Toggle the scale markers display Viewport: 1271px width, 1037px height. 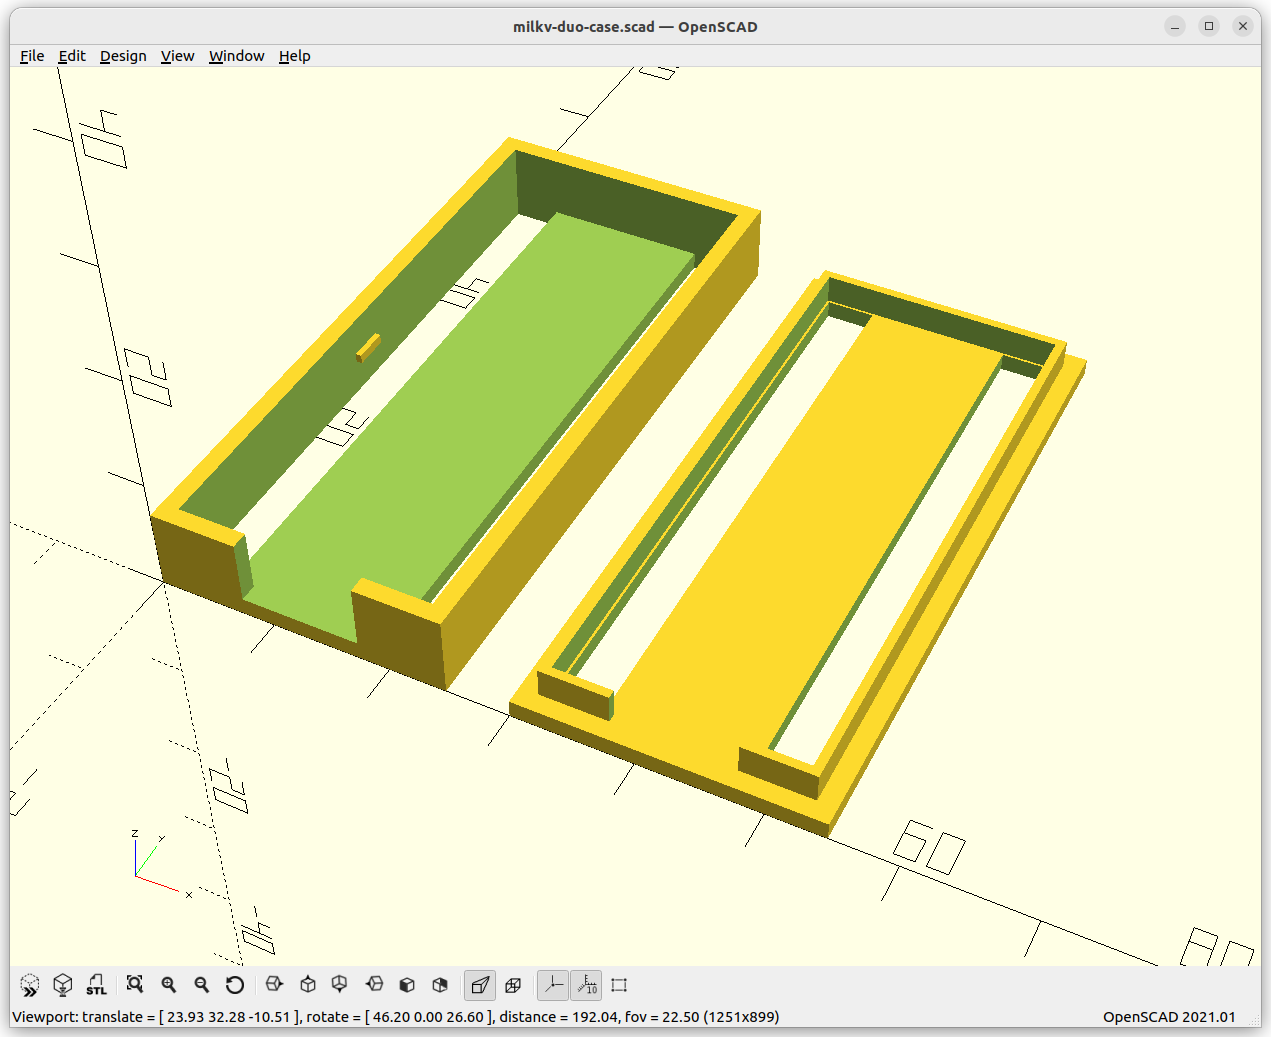[586, 985]
